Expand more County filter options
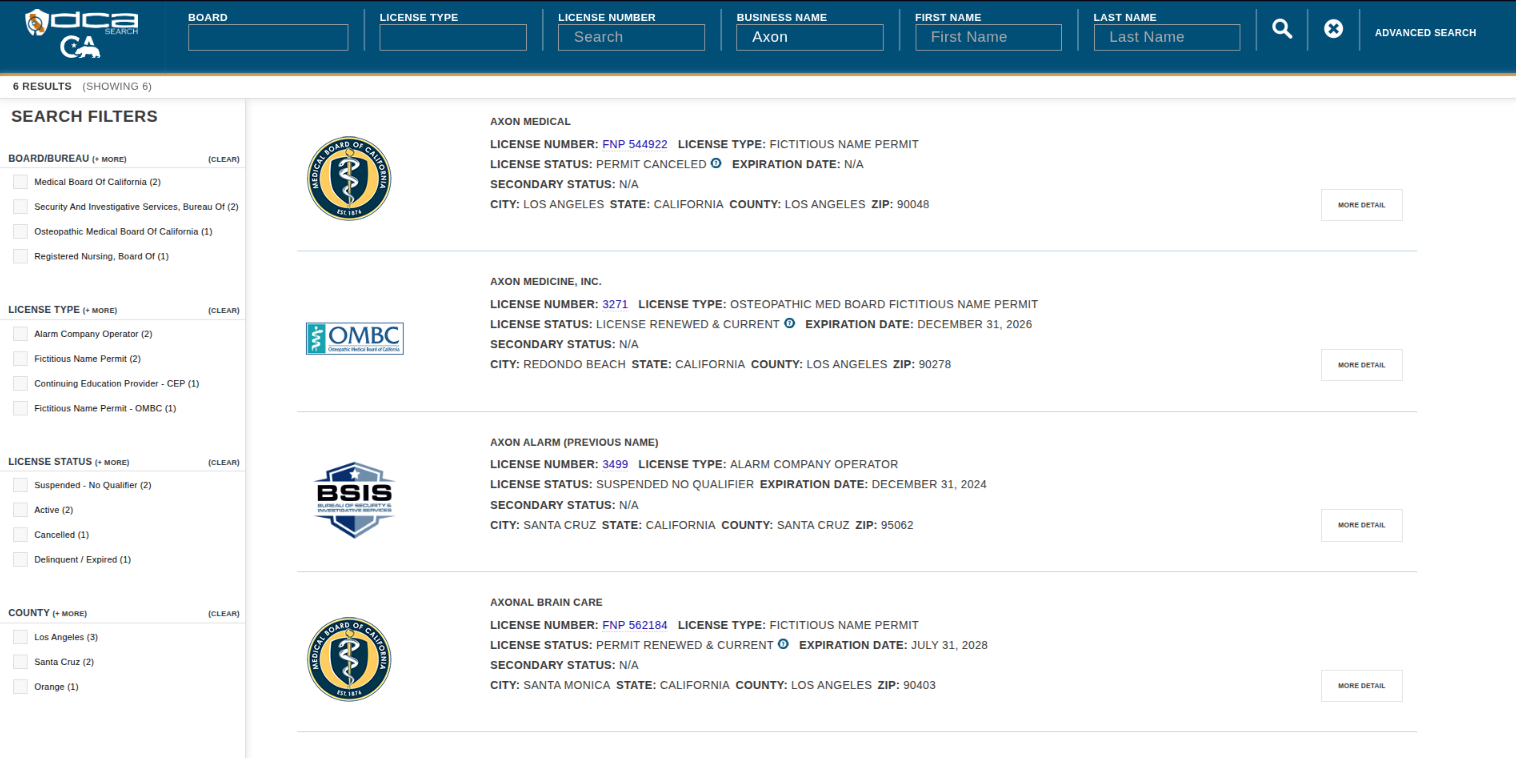Screen dimensions: 1516x758 click(x=70, y=614)
